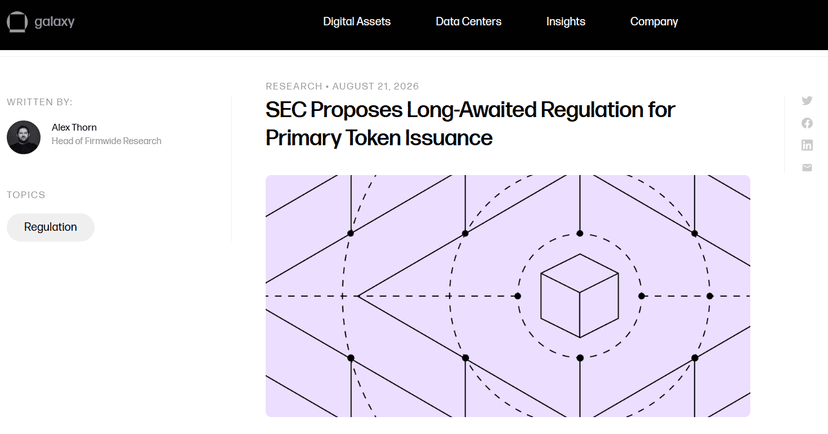
Task: Click the Head of Firmwide Research subtitle
Action: click(x=106, y=141)
